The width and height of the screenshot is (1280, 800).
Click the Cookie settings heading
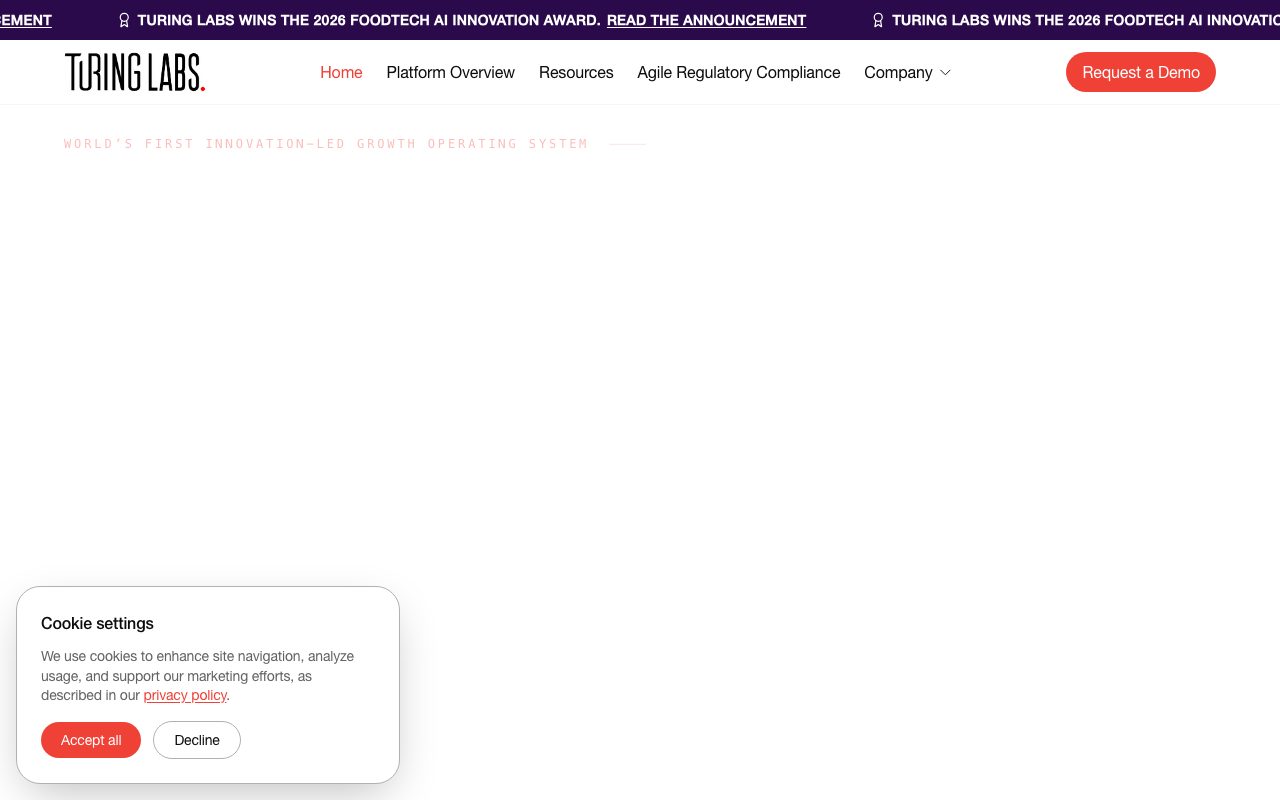[97, 623]
